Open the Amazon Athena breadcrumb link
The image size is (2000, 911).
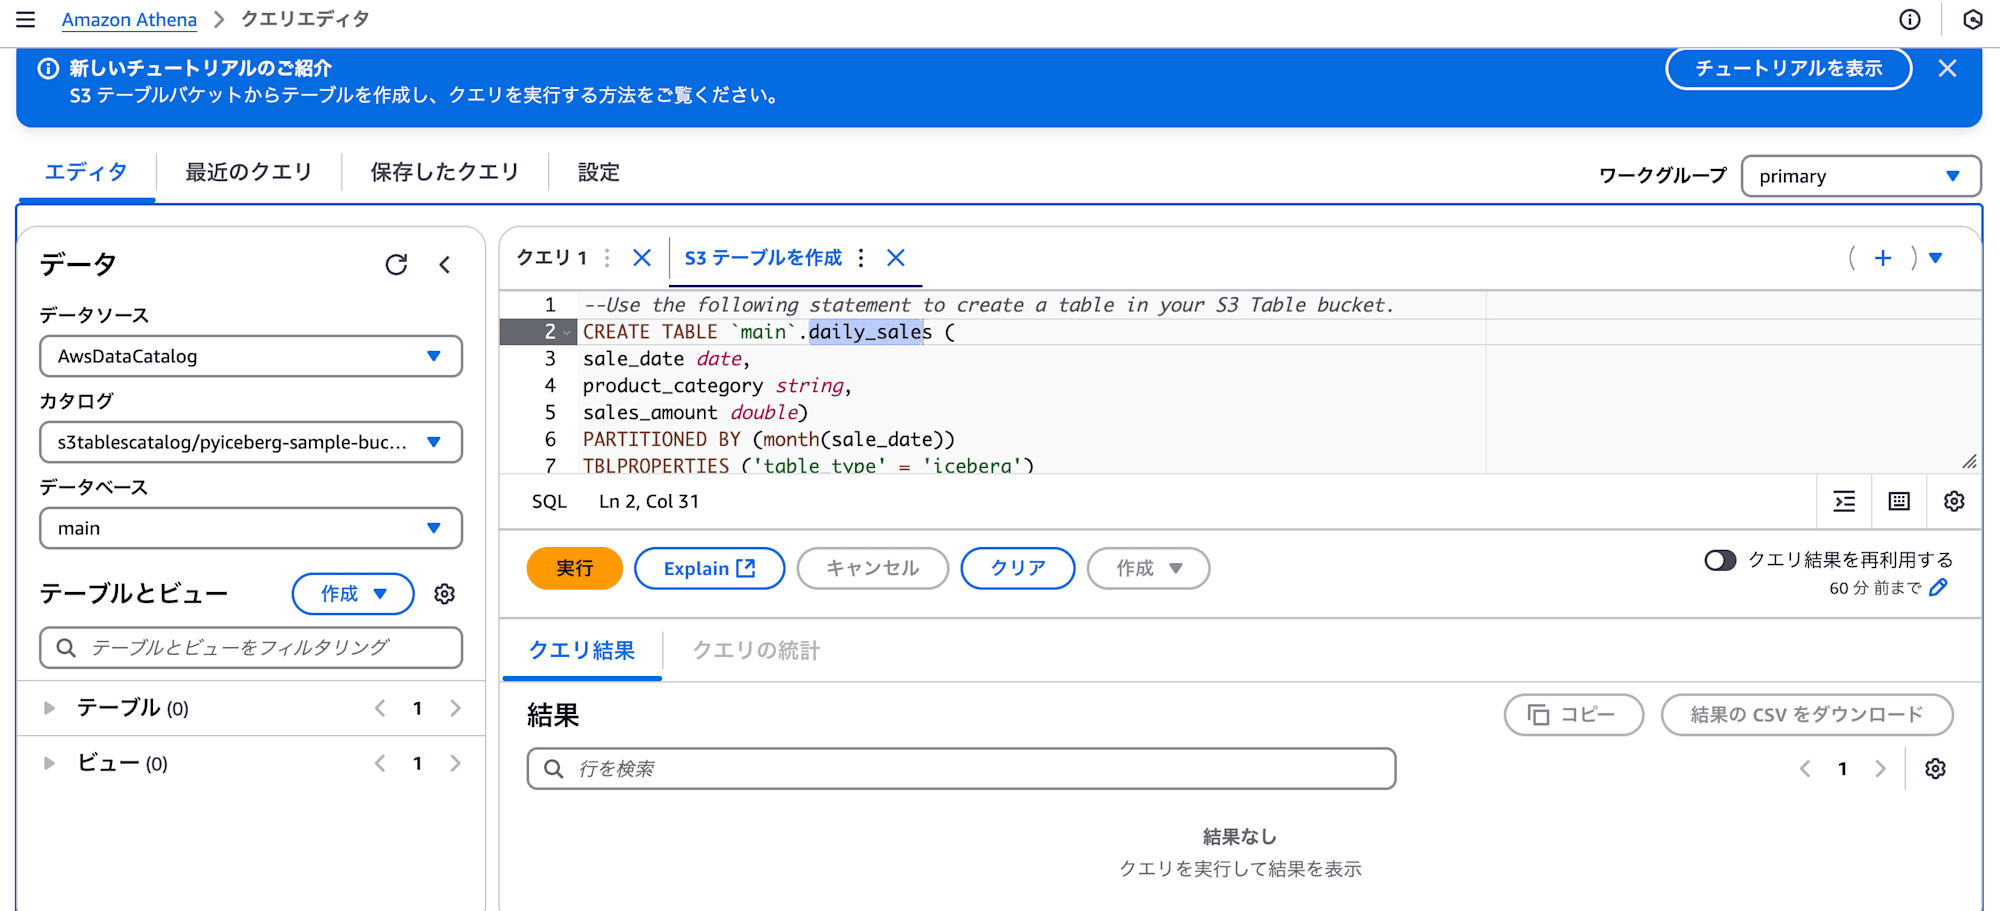(x=129, y=19)
